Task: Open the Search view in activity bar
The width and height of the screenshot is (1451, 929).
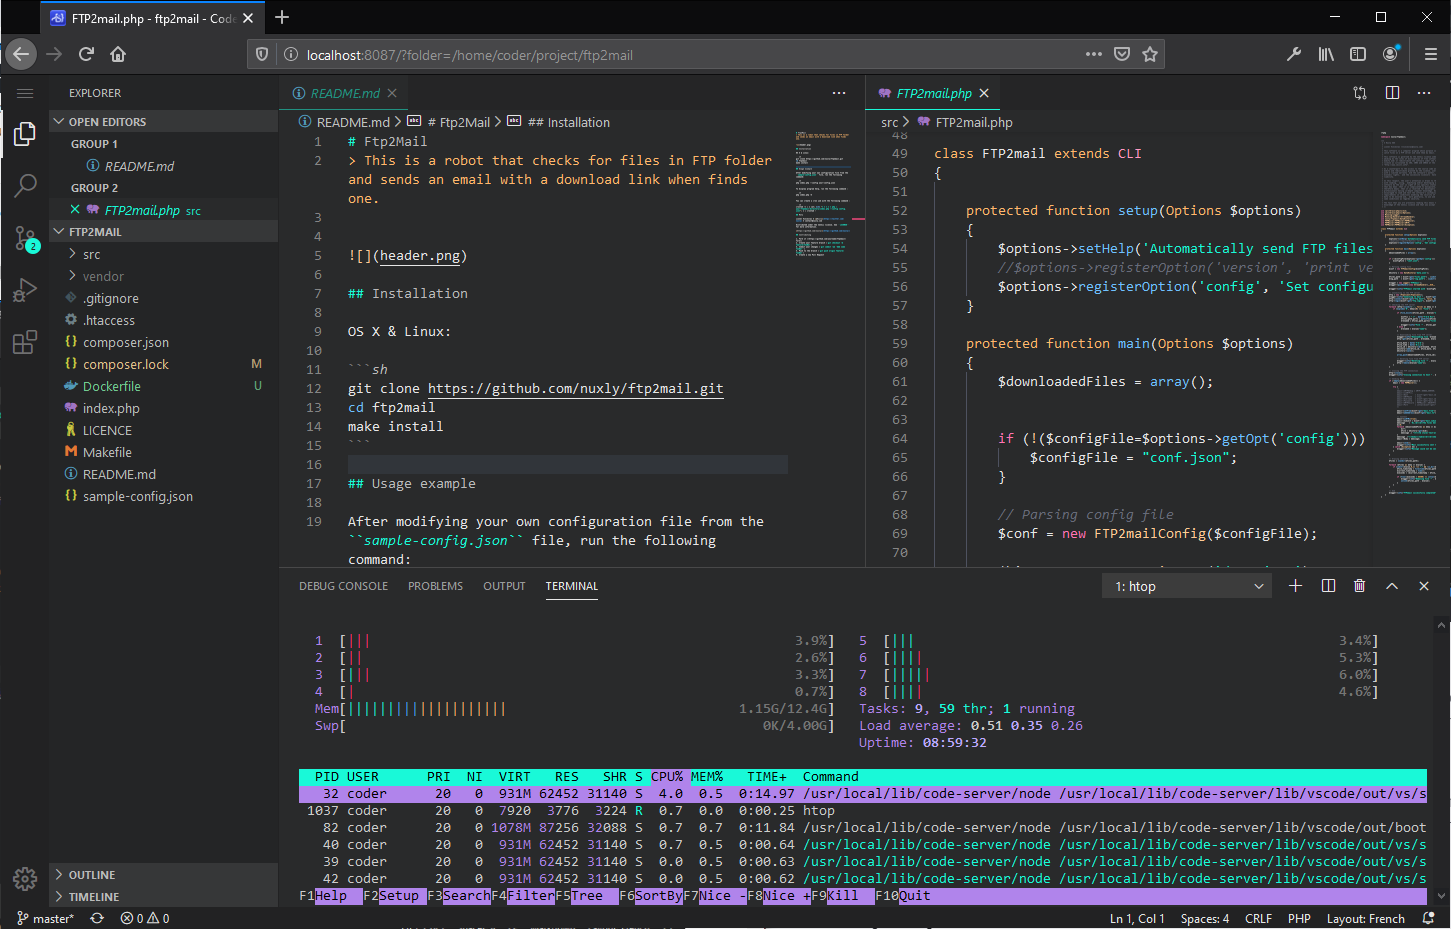Action: (25, 186)
